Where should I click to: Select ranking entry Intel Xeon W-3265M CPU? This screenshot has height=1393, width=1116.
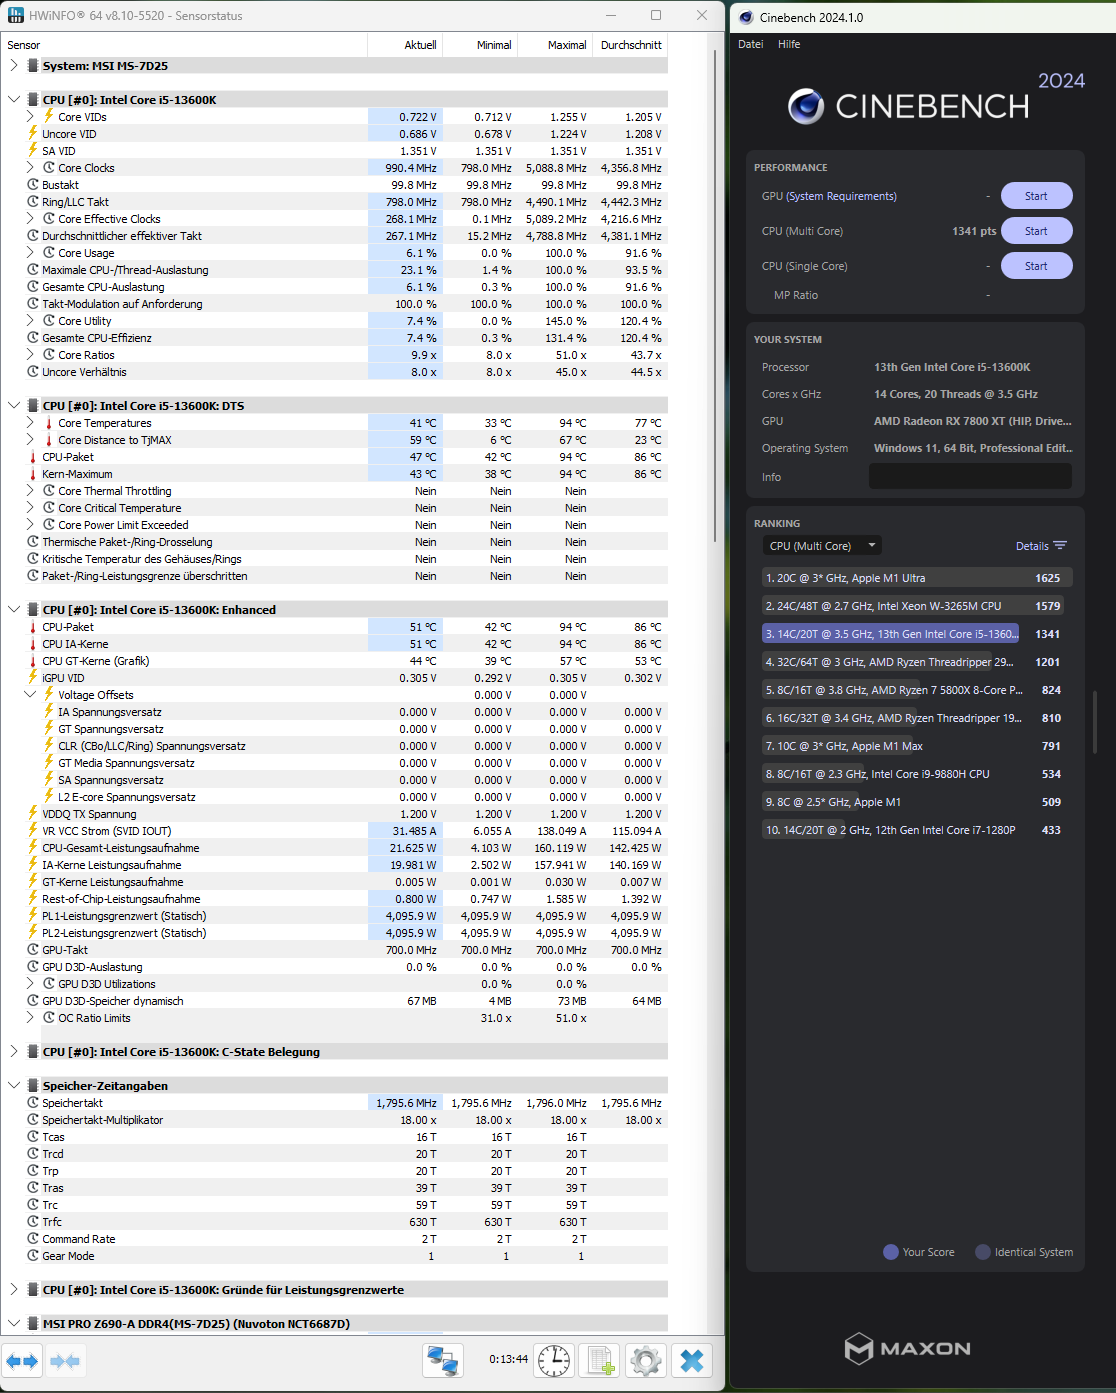(x=917, y=606)
